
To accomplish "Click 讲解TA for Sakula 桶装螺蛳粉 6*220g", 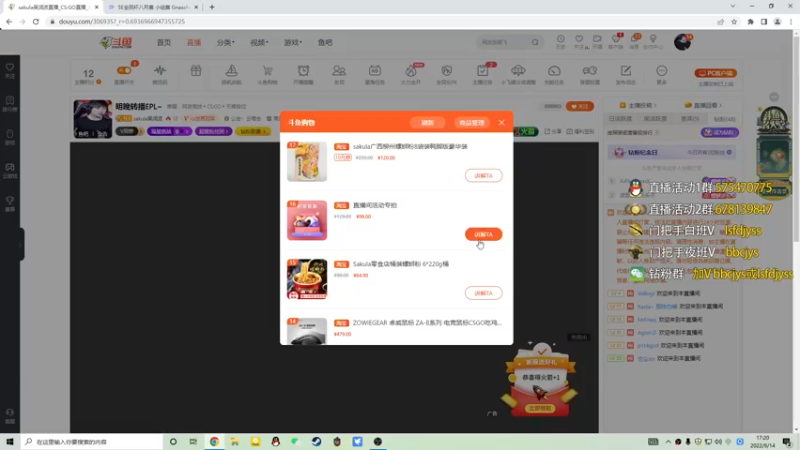I will click(483, 293).
